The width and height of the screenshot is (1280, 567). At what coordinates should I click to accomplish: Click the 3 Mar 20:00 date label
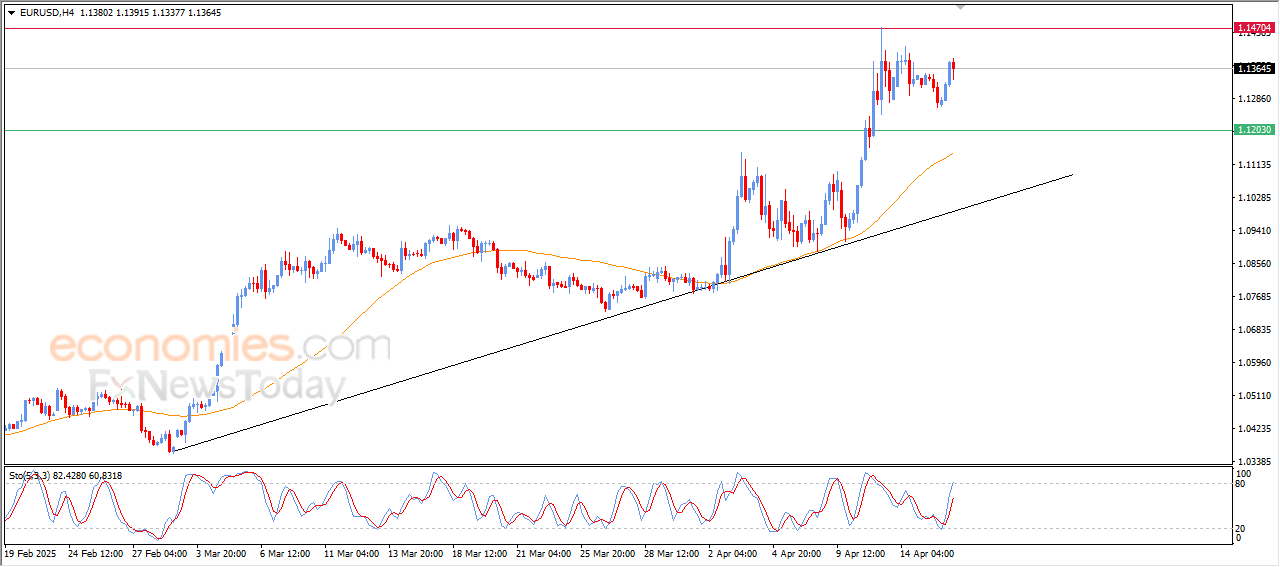[x=221, y=553]
